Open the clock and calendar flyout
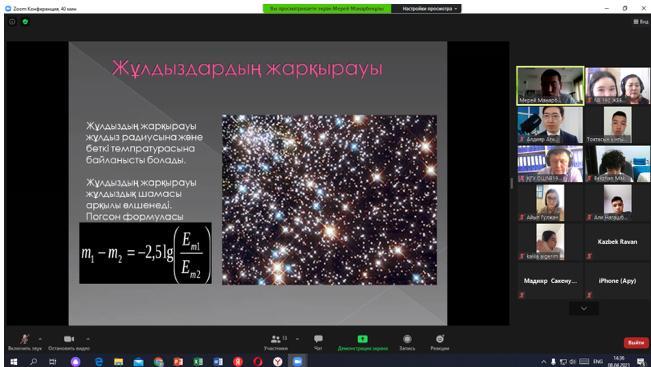This screenshot has width=651, height=367. pos(618,361)
